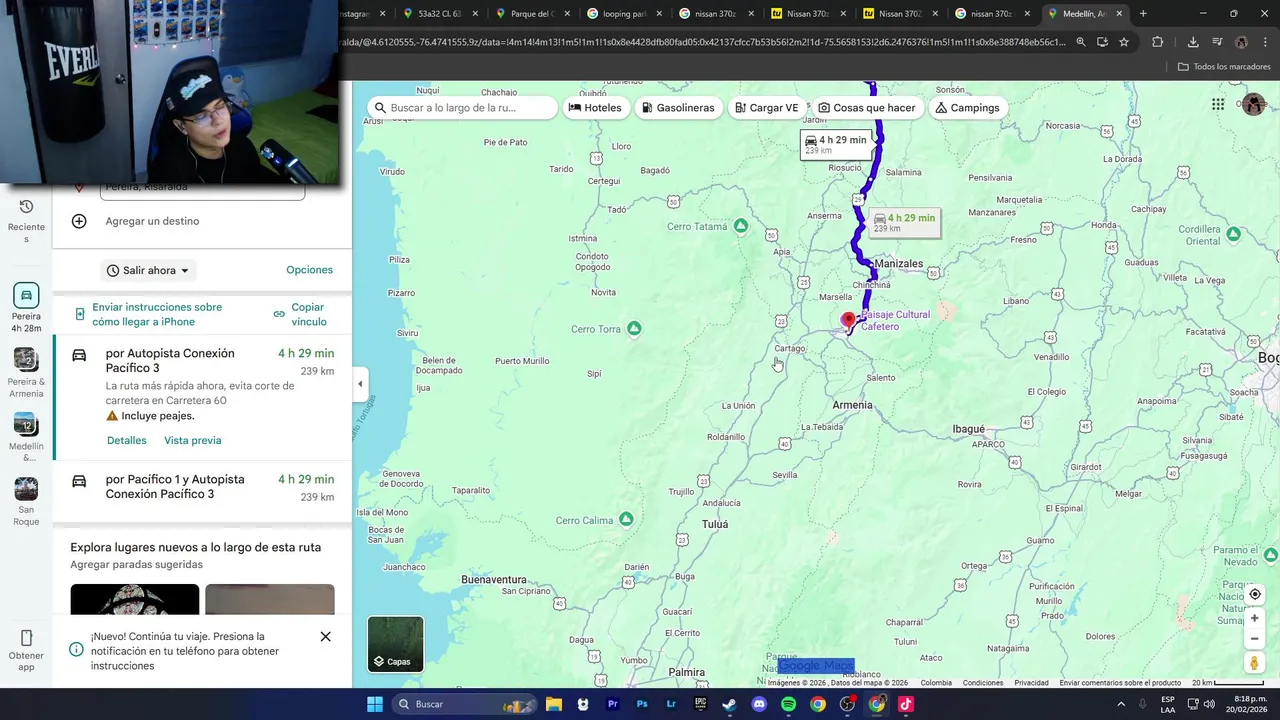Open the Salir ahora departure dropdown
This screenshot has height=720, width=1280.
pyautogui.click(x=148, y=270)
